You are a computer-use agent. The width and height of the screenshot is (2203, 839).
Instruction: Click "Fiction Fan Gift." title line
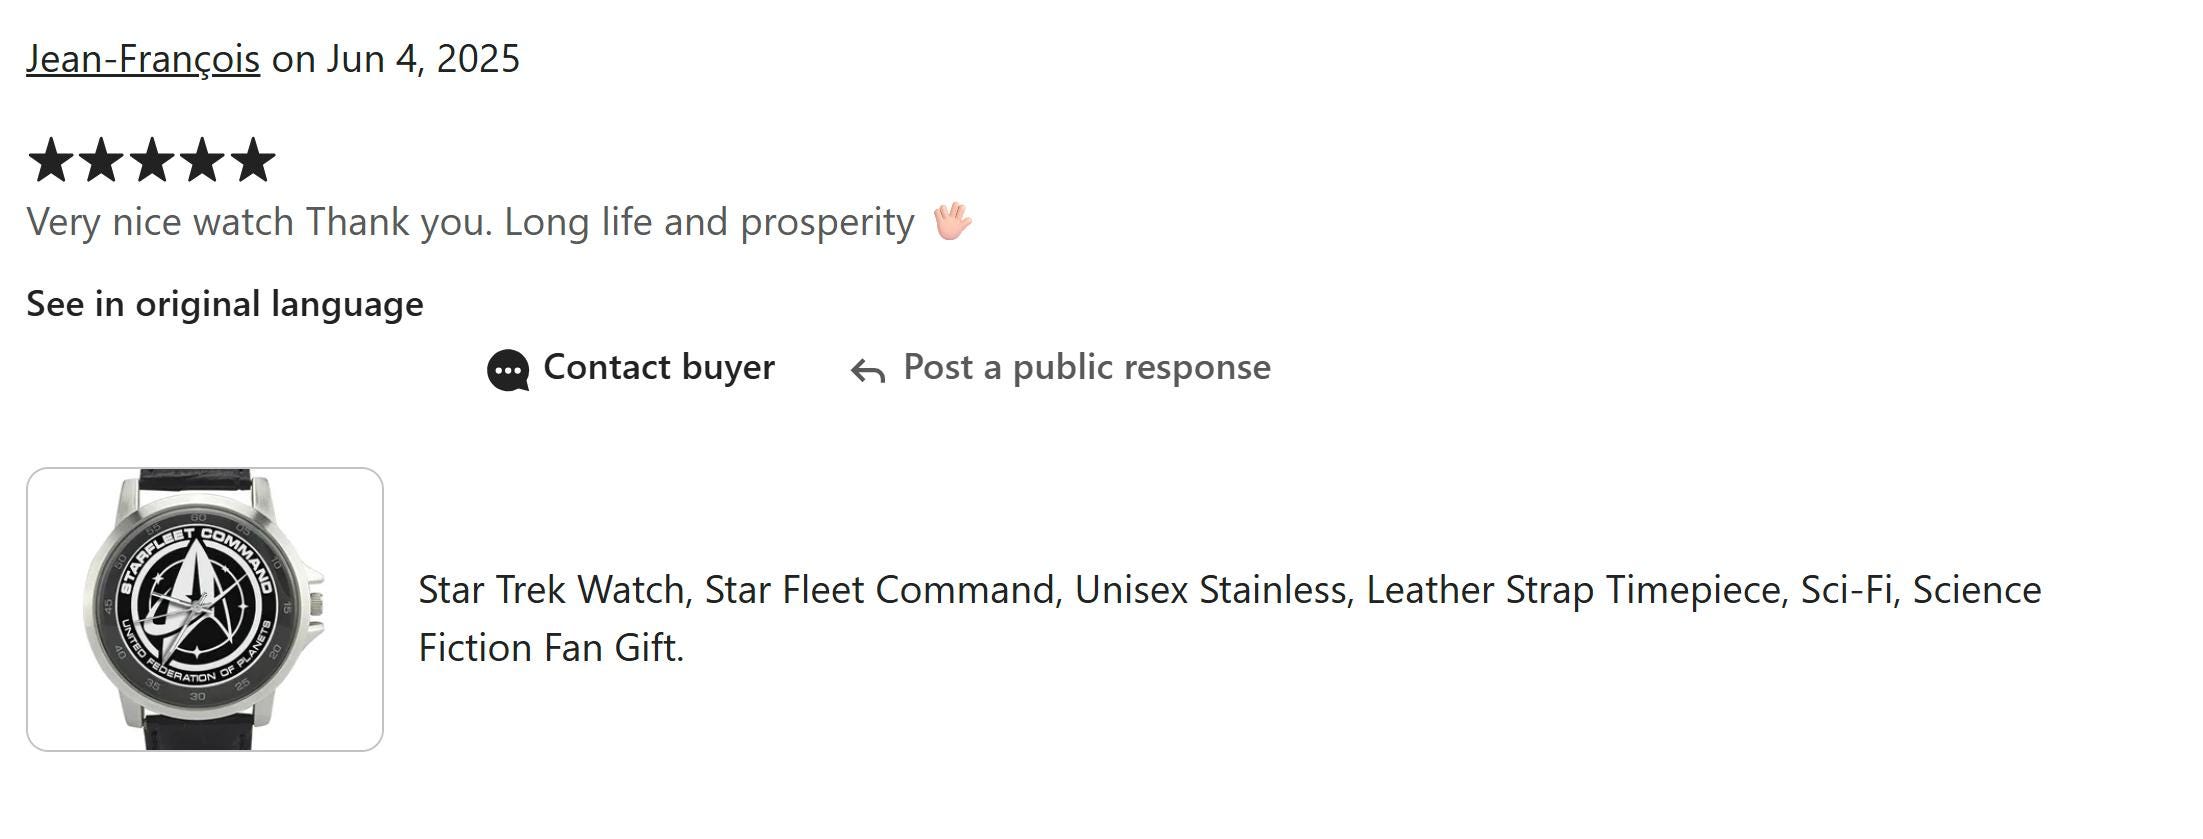[551, 648]
